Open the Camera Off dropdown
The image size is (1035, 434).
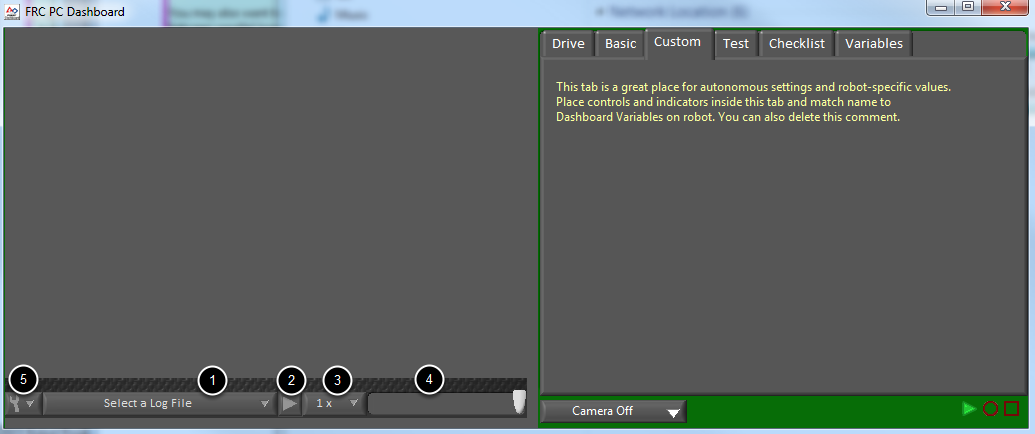[613, 411]
